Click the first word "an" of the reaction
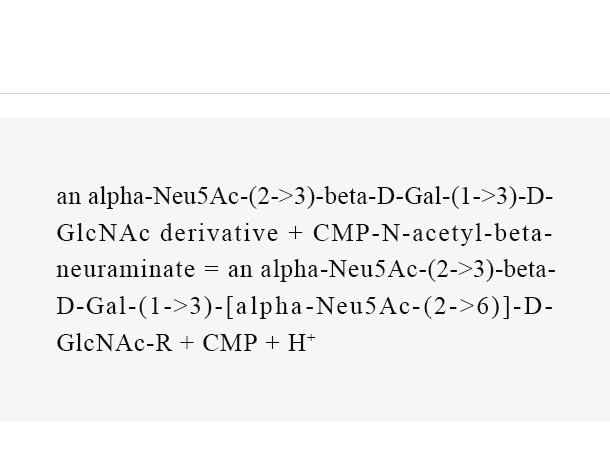Image resolution: width=610 pixels, height=463 pixels. coord(69,197)
